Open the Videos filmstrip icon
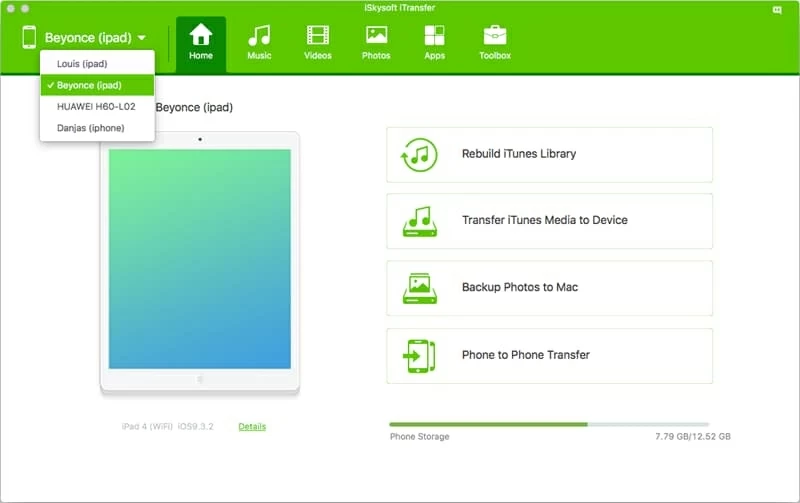Screen dimensions: 800x503 (318, 37)
